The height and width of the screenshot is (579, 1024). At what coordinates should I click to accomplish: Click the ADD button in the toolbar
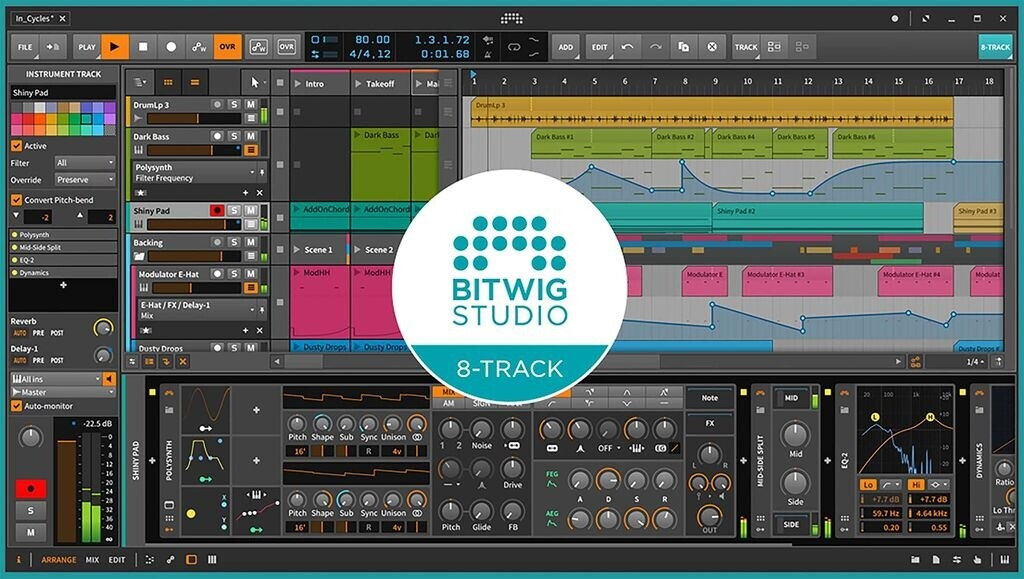tap(566, 46)
